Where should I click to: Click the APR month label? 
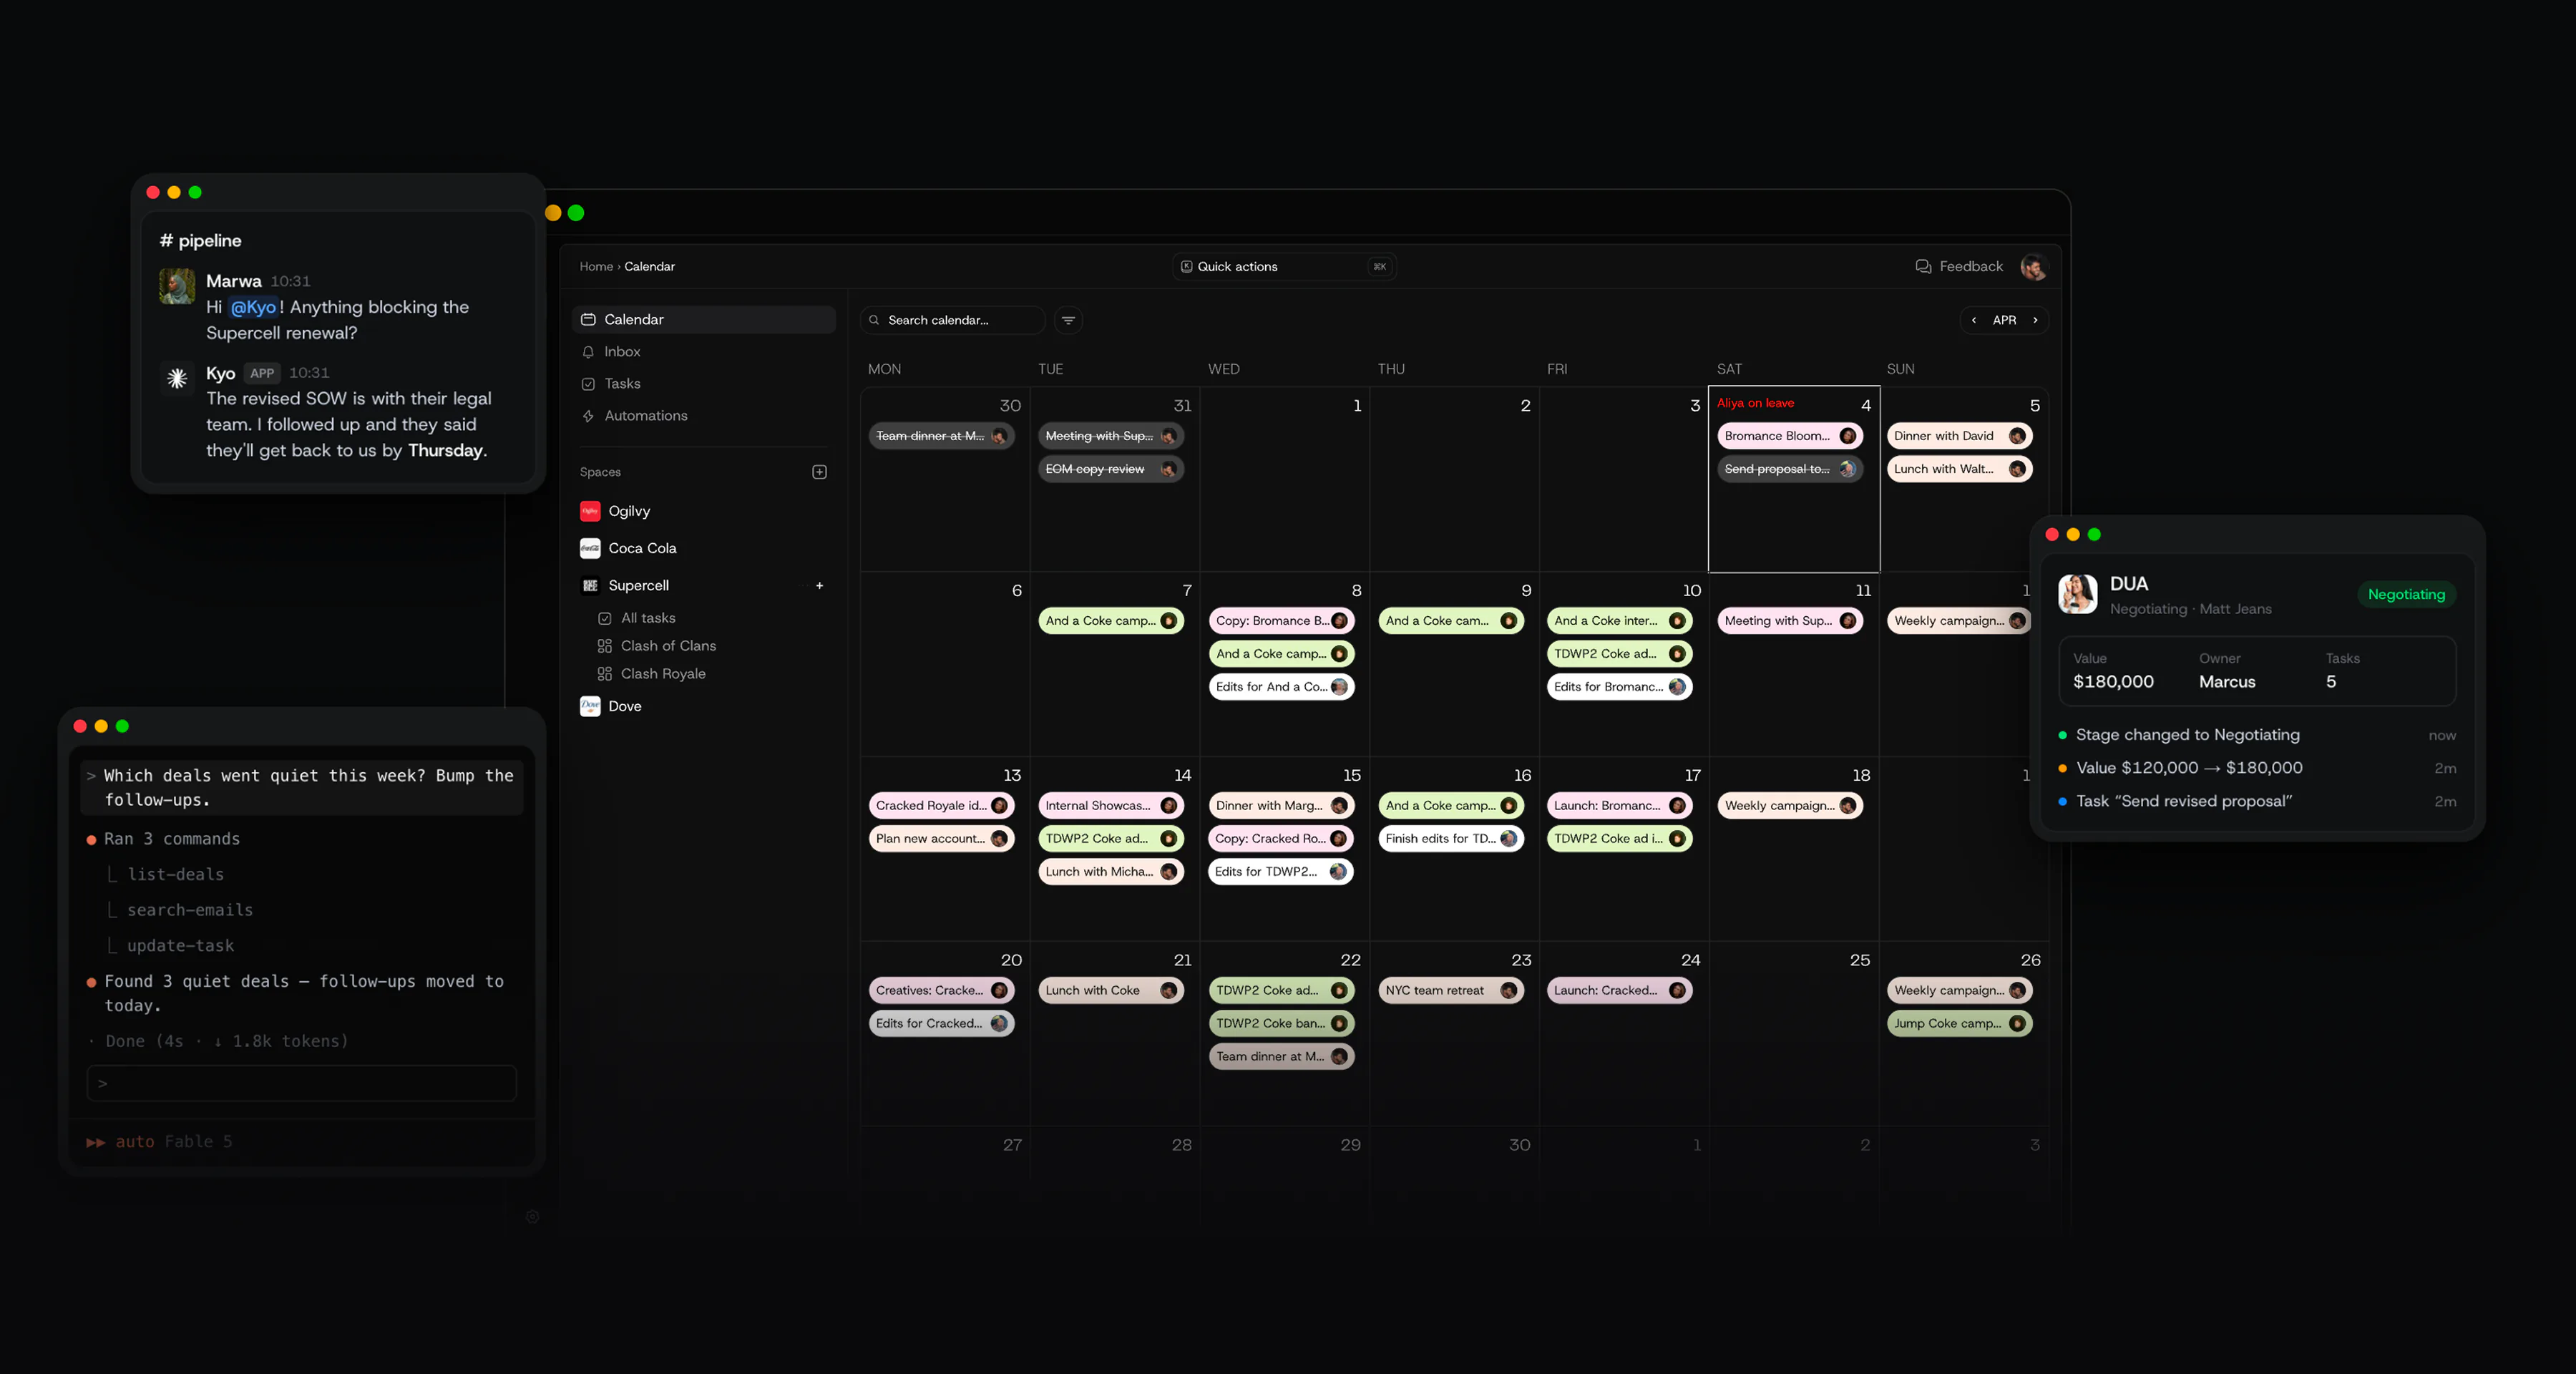pyautogui.click(x=2004, y=320)
